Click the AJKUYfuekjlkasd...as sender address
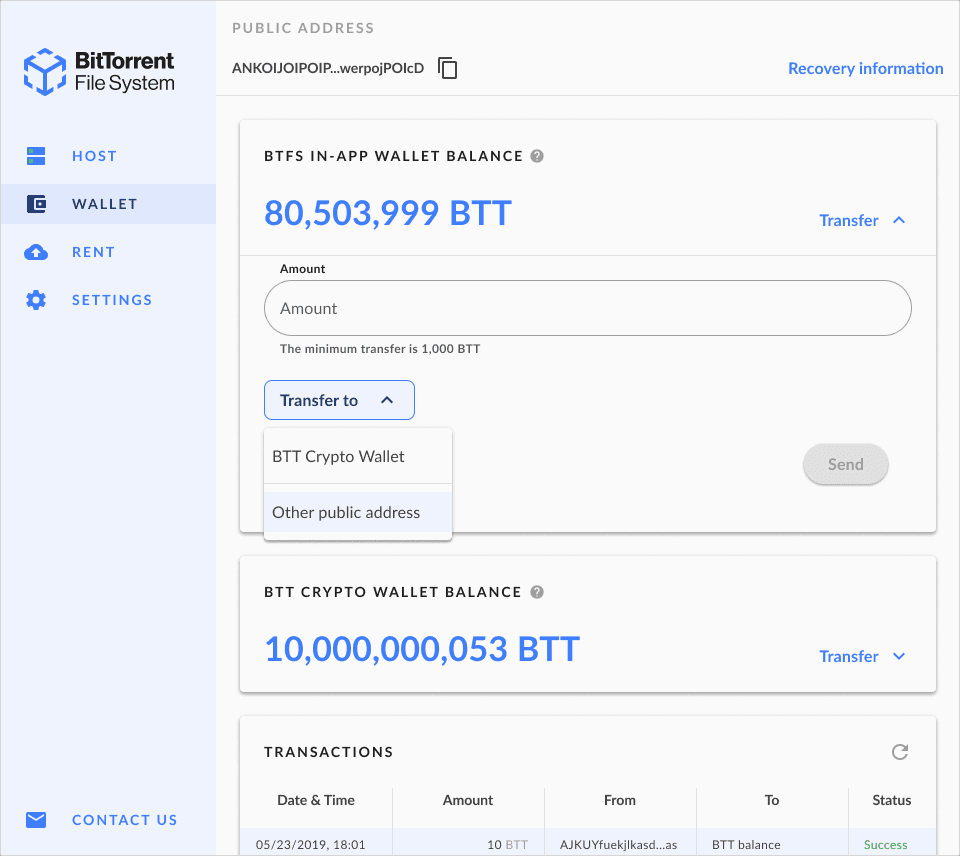Image resolution: width=960 pixels, height=856 pixels. (618, 845)
